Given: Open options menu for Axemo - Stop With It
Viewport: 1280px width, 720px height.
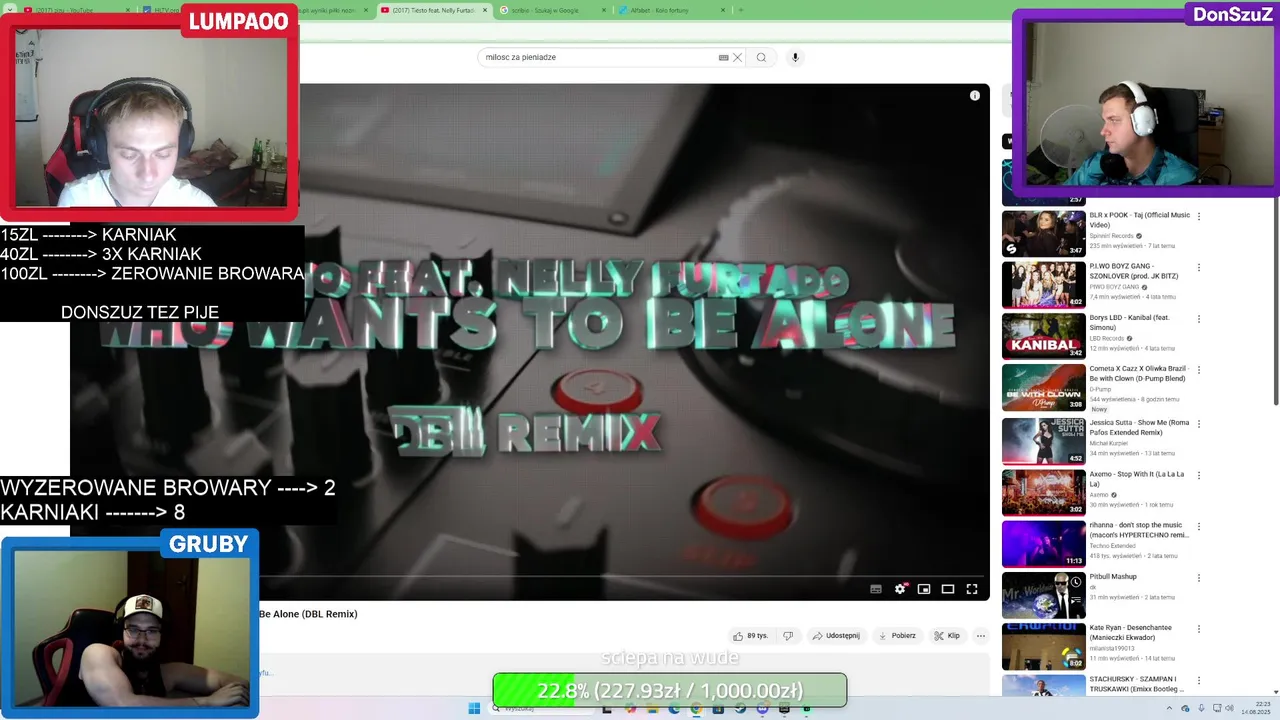Looking at the screenshot, I should [1199, 475].
